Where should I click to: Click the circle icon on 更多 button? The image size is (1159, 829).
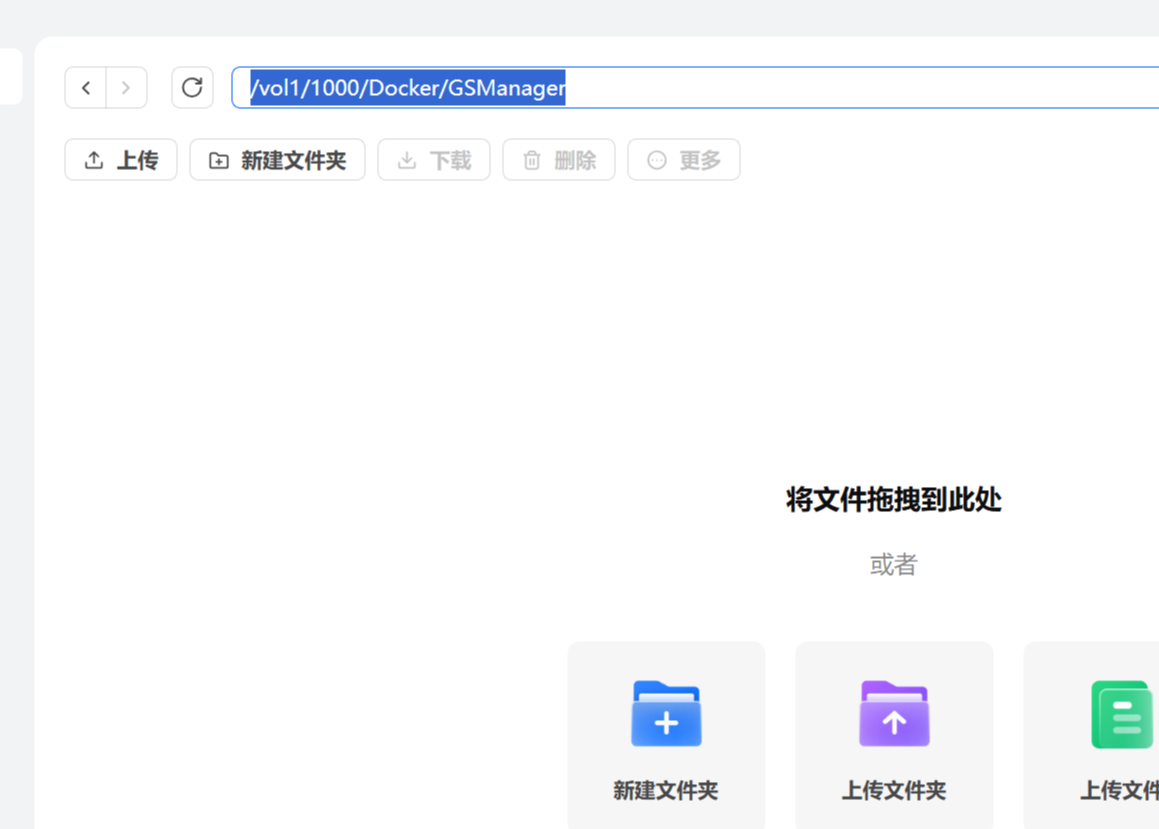658,159
